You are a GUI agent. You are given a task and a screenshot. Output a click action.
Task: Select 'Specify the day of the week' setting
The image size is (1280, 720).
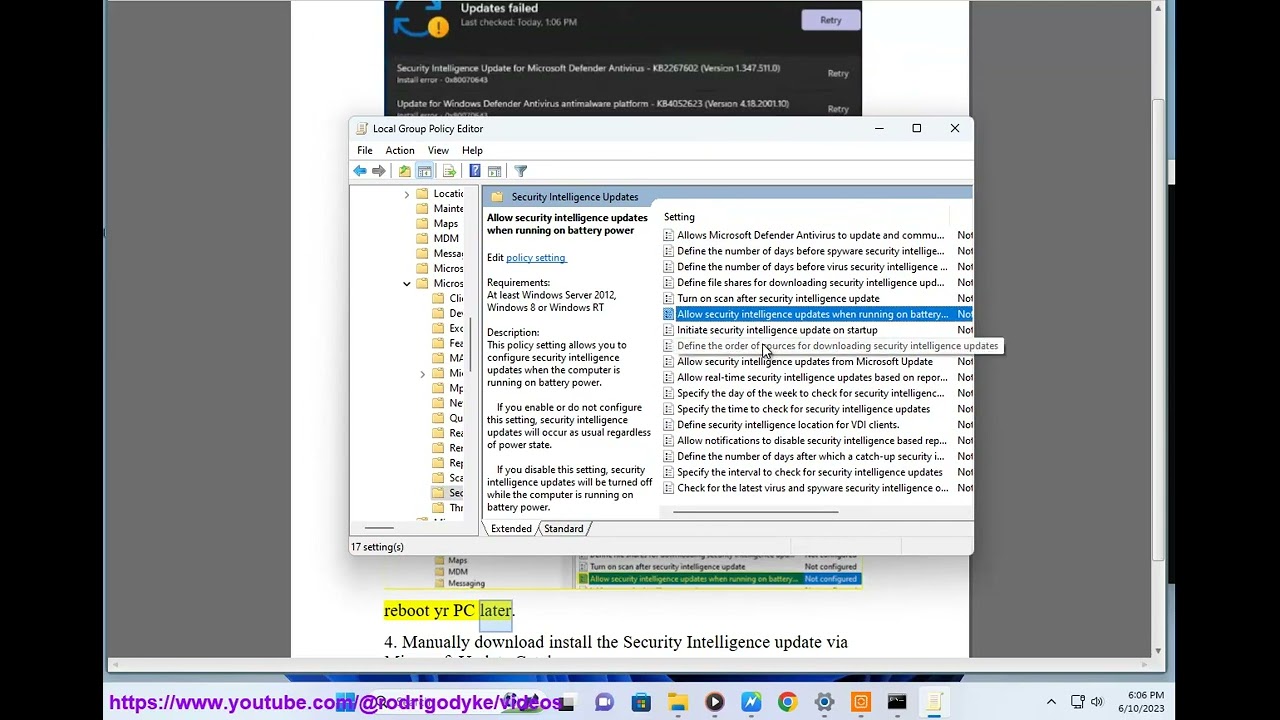(x=810, y=394)
